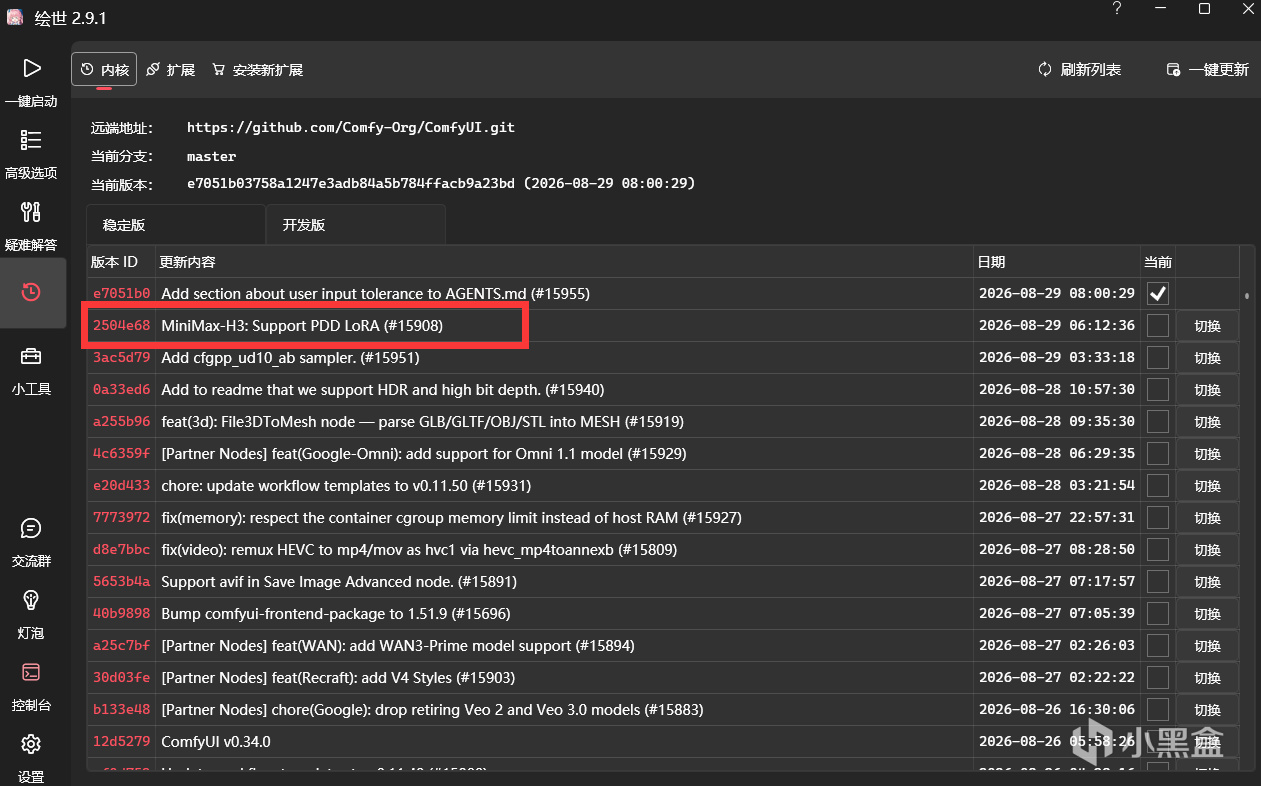Click the help question mark icon

1117,9
